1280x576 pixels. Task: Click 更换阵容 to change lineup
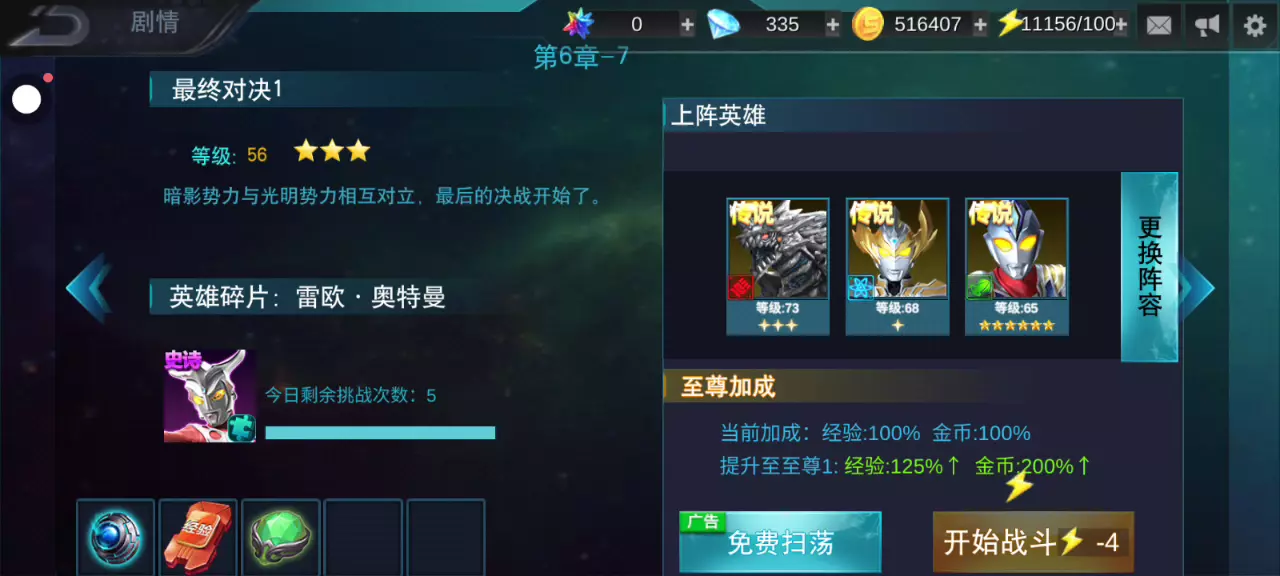(1149, 267)
